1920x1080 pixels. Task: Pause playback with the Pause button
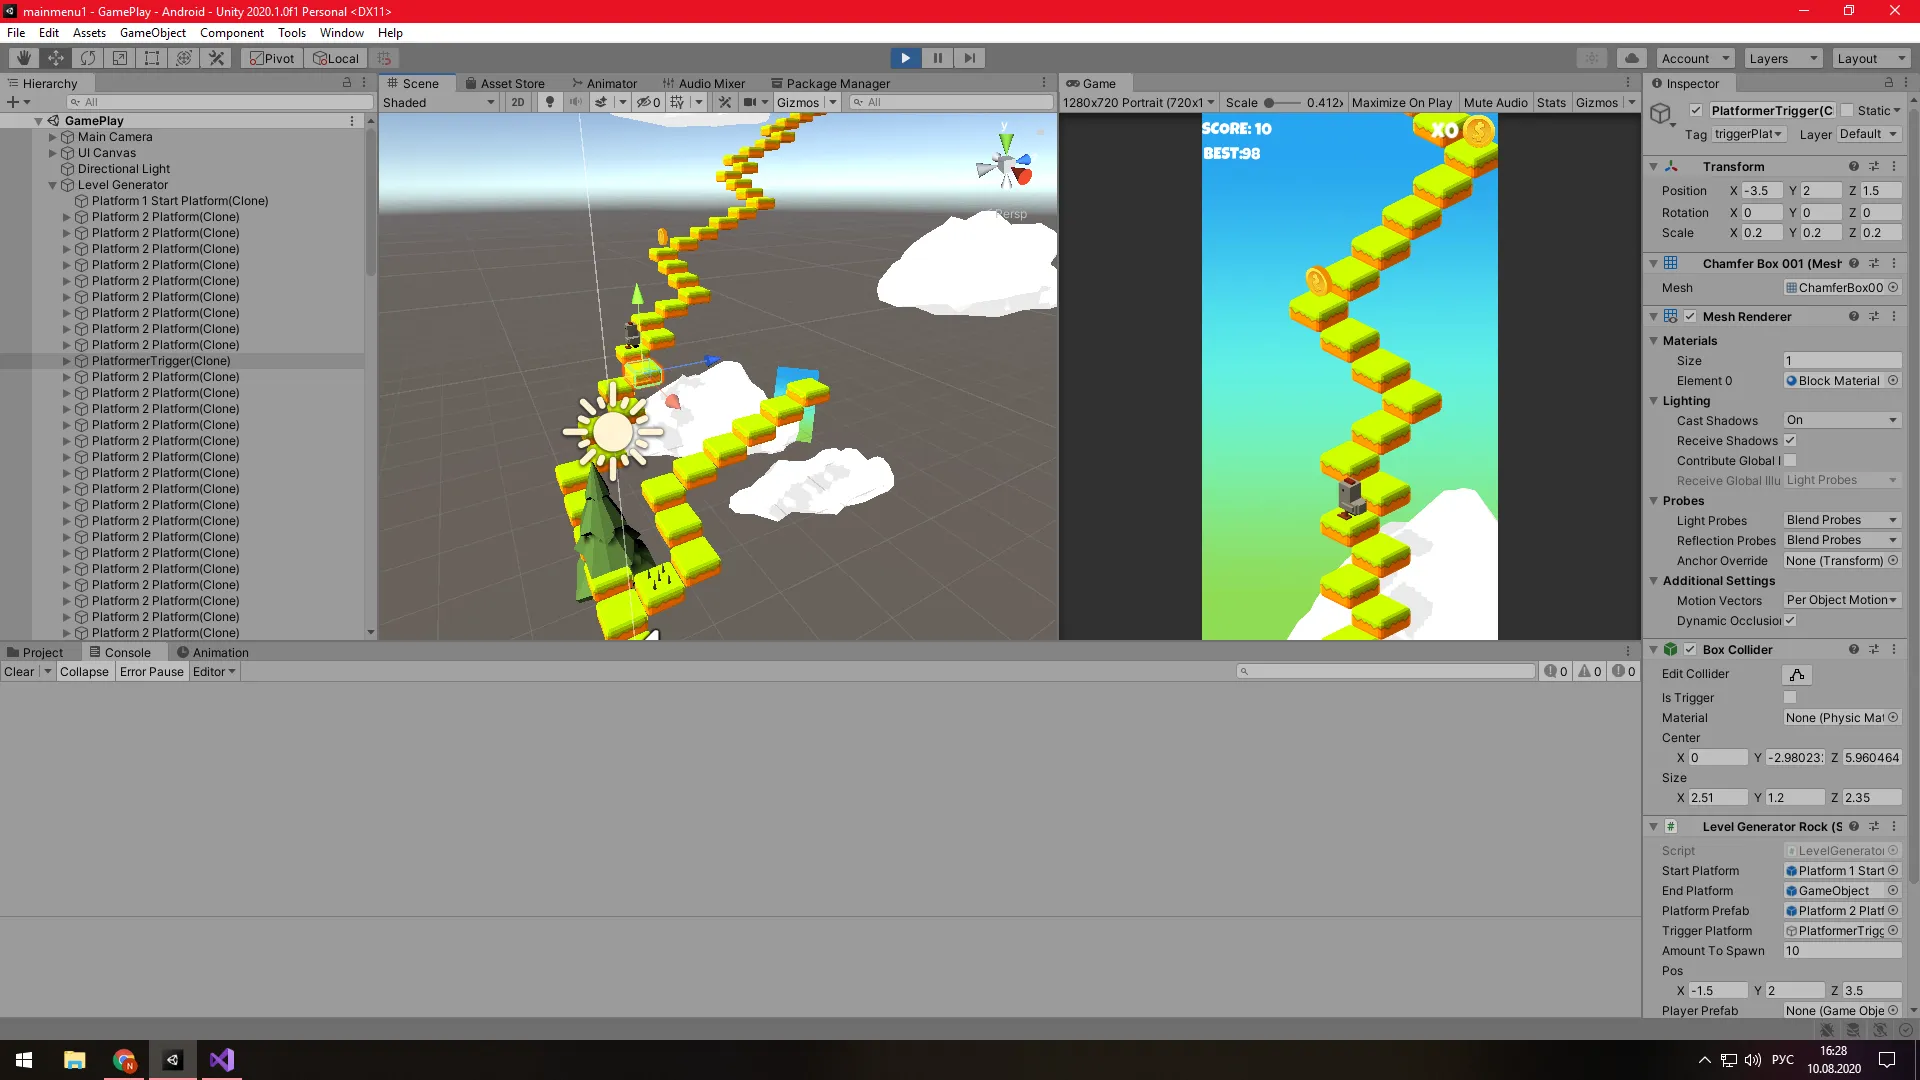click(937, 58)
